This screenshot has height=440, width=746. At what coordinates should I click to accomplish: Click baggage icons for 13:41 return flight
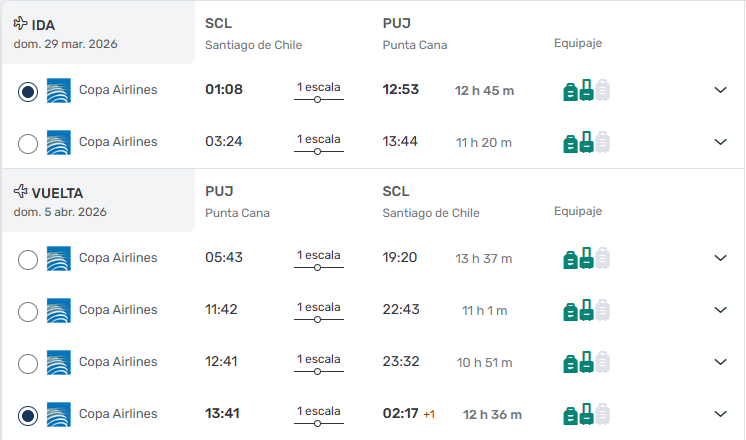coord(586,414)
